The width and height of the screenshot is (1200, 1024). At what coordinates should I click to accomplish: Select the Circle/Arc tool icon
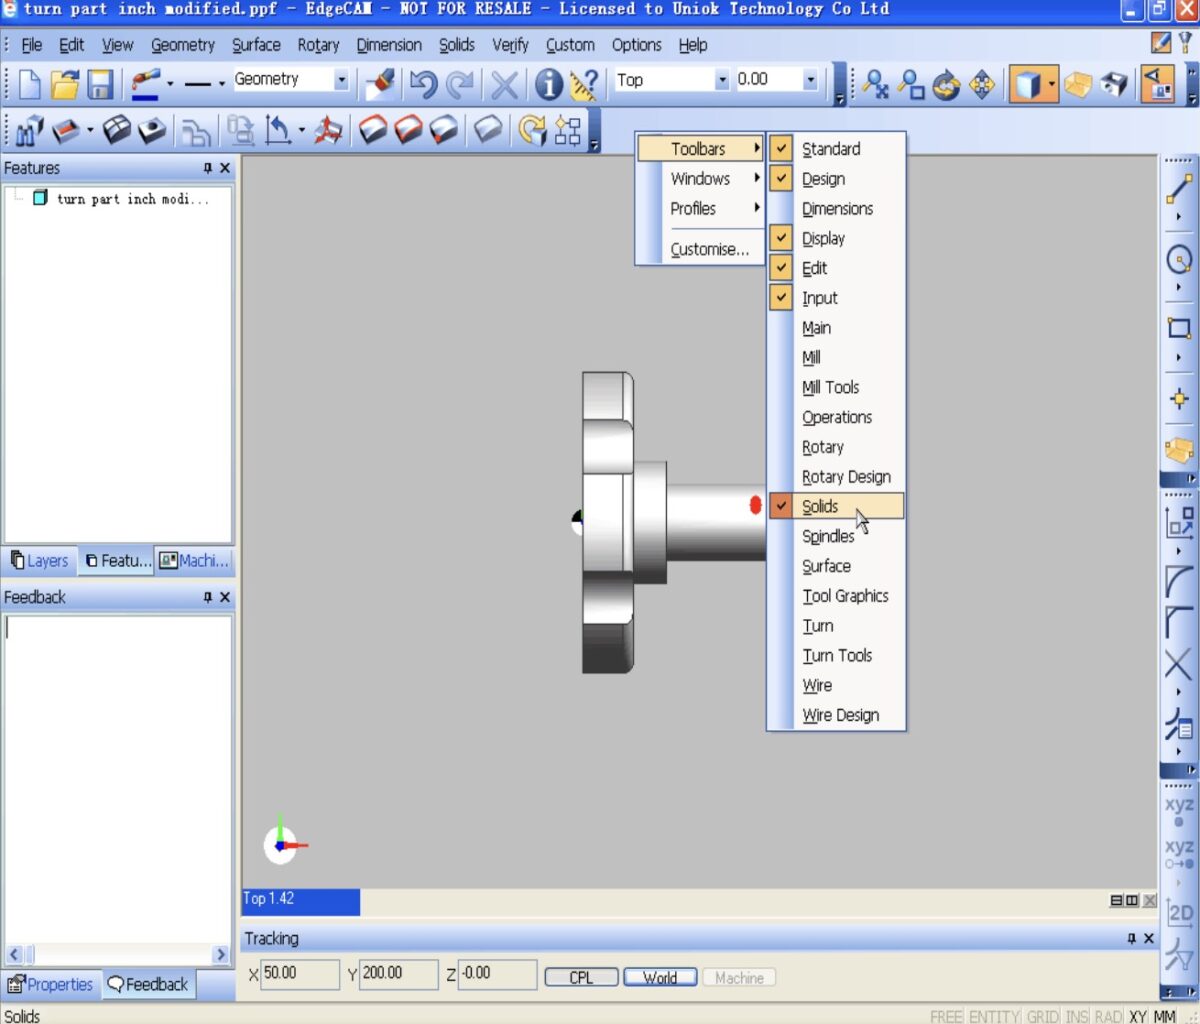tap(1179, 259)
